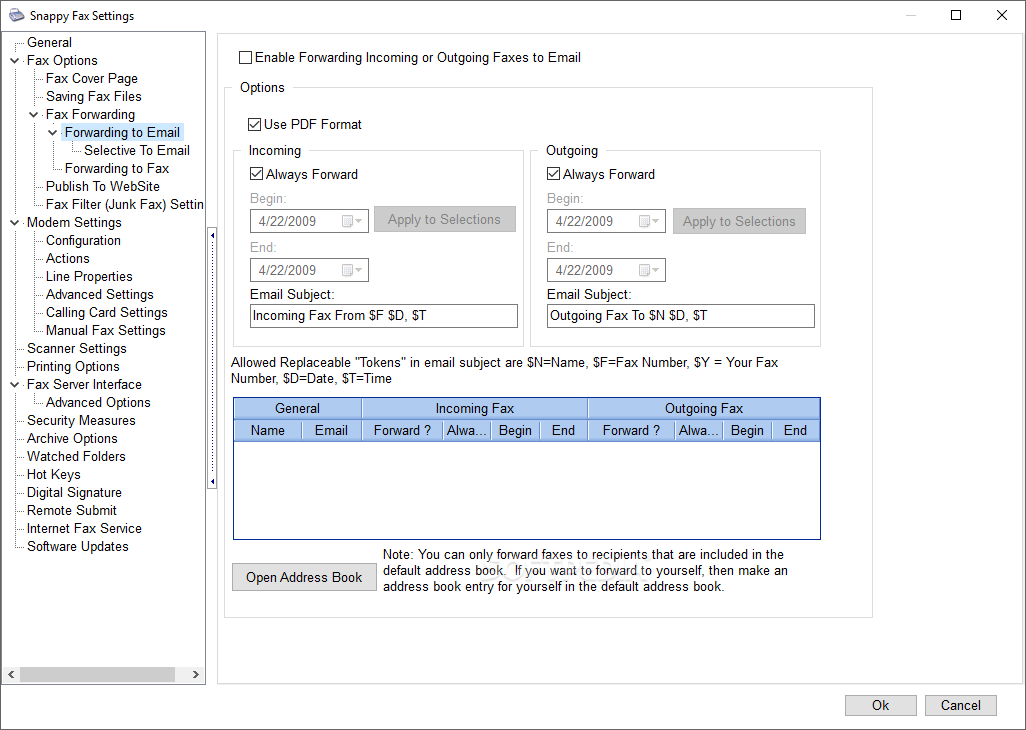
Task: Collapse the Forwarding to Email node
Action: (x=53, y=133)
